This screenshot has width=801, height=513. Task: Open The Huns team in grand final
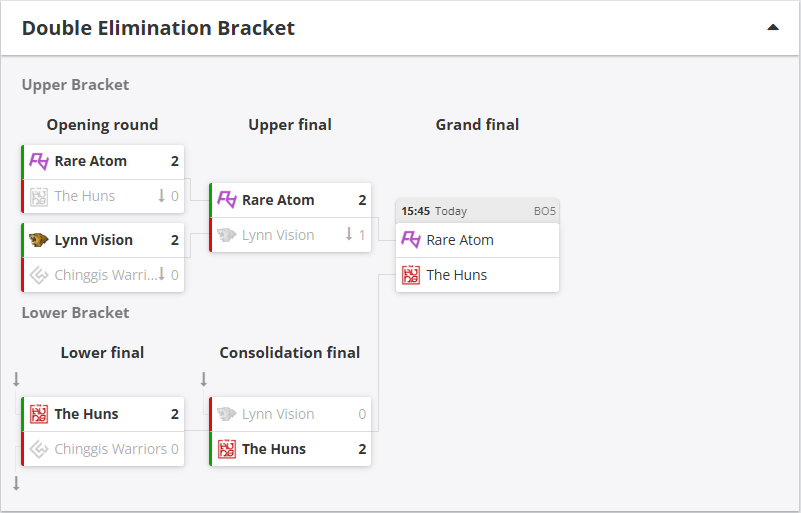click(457, 275)
